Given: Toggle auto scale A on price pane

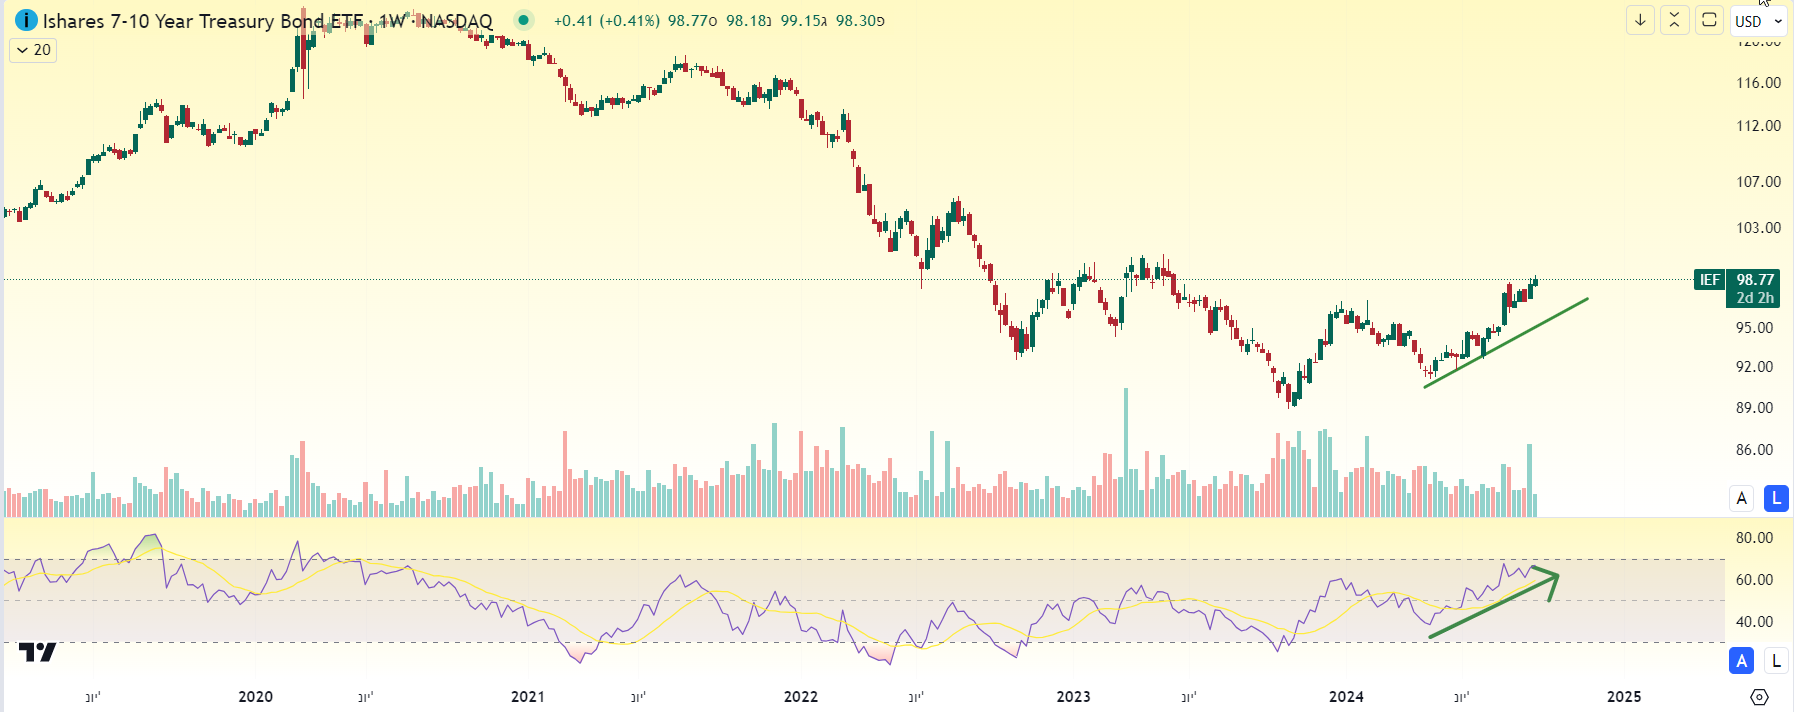Looking at the screenshot, I should 1741,498.
